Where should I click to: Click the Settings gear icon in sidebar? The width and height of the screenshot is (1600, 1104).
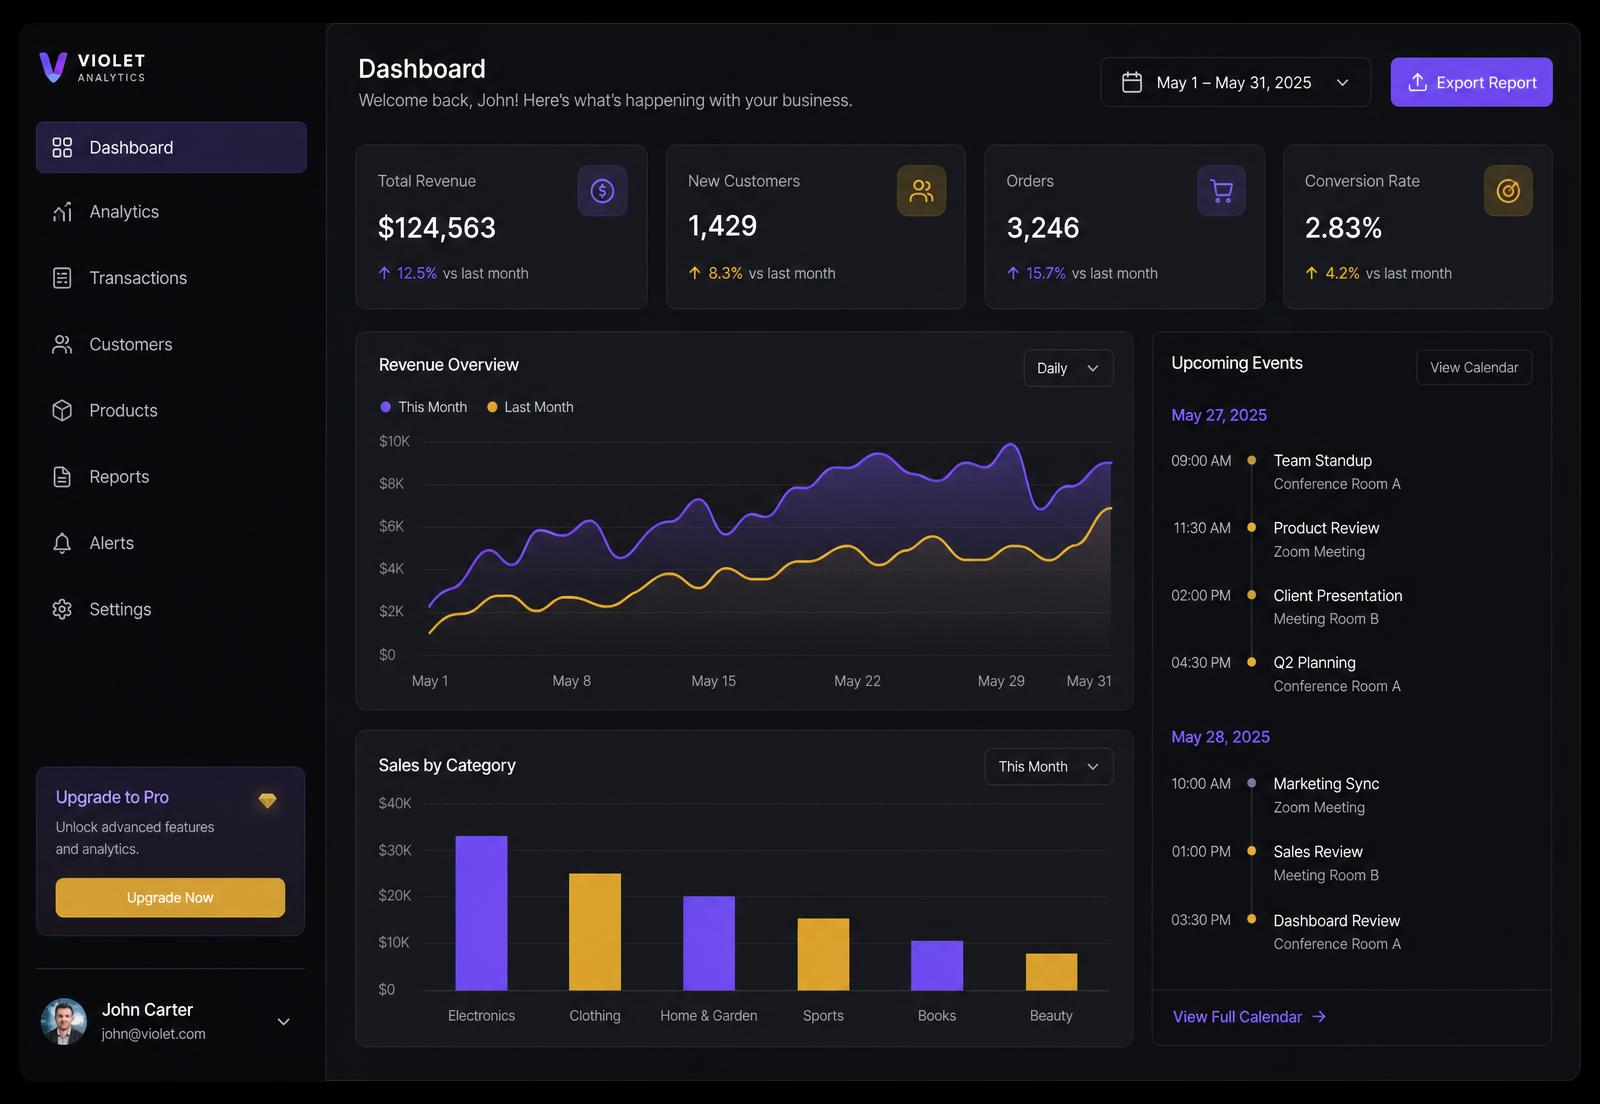[62, 609]
